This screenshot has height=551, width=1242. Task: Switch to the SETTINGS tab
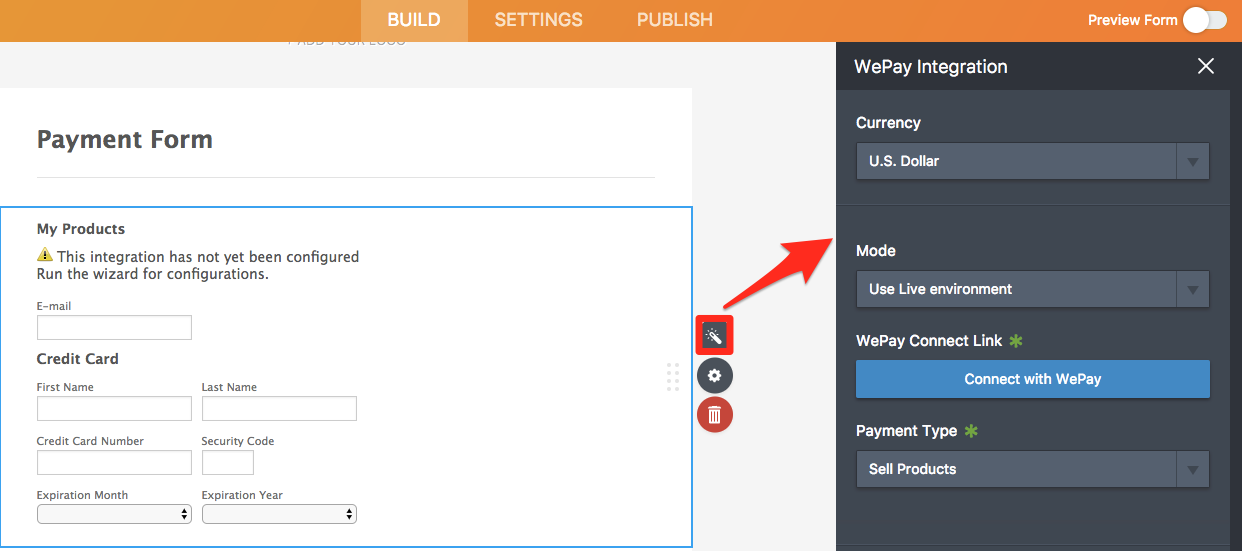coord(538,20)
